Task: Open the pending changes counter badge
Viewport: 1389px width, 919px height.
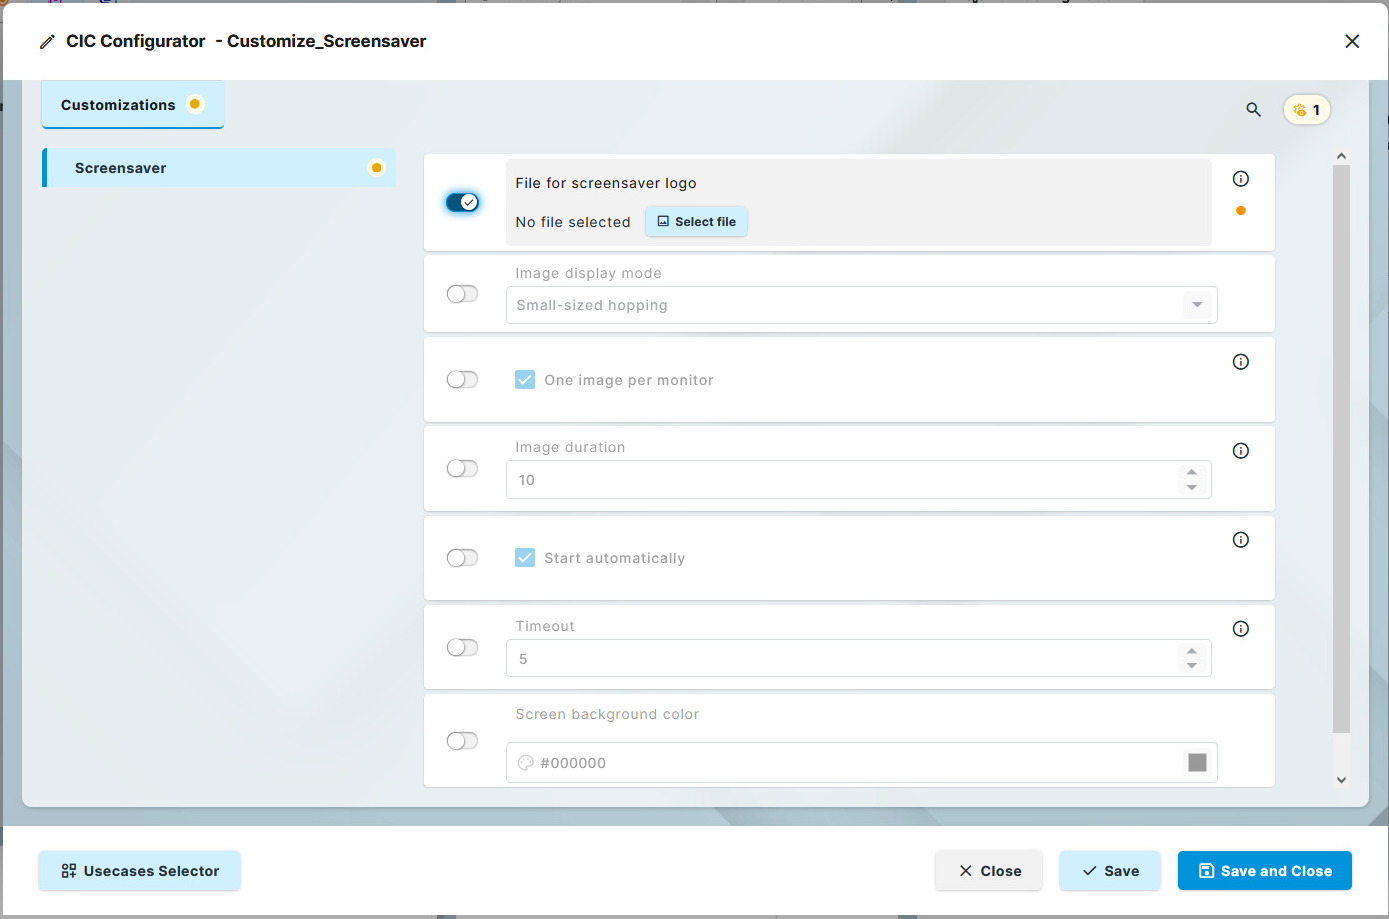Action: click(1306, 110)
